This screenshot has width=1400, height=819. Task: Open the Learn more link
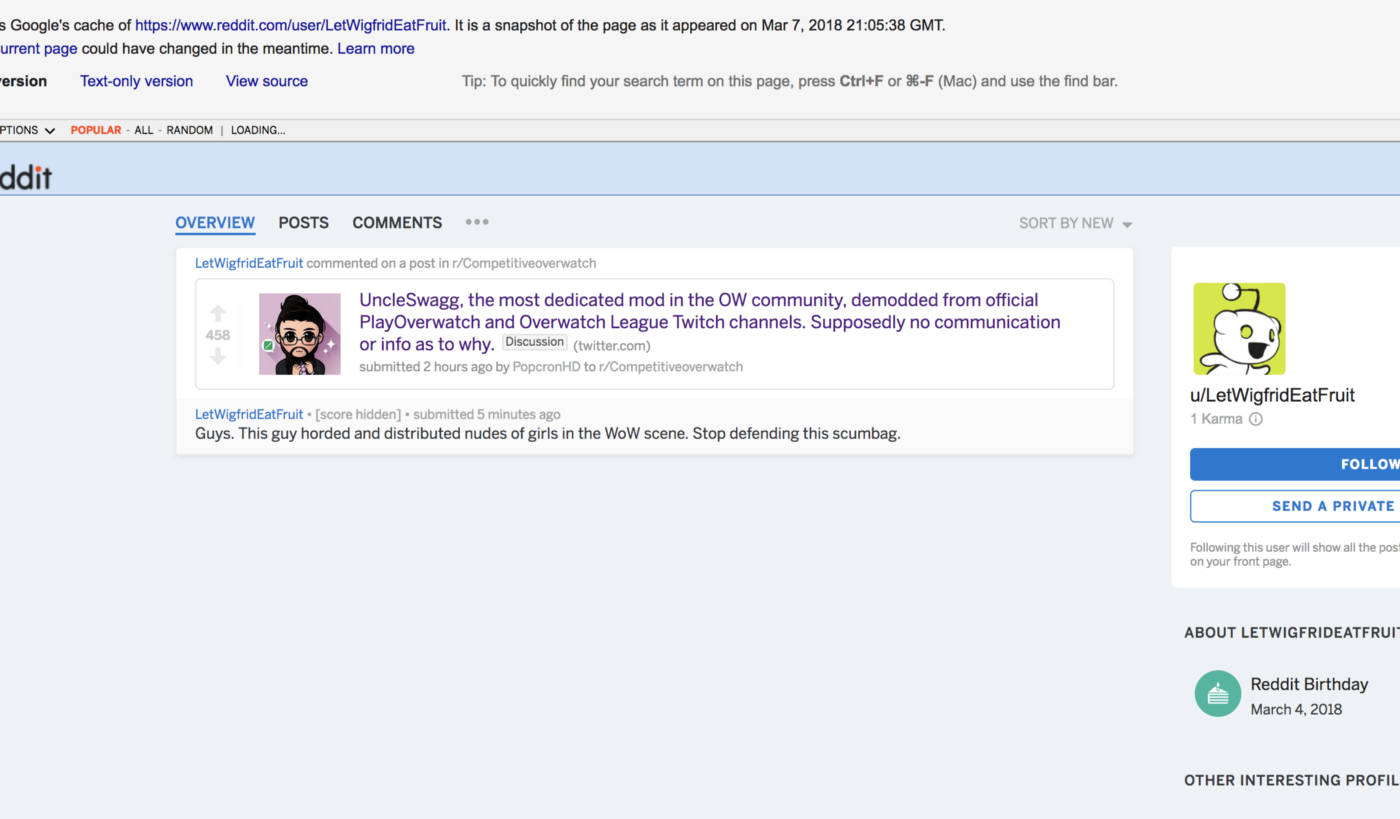375,48
